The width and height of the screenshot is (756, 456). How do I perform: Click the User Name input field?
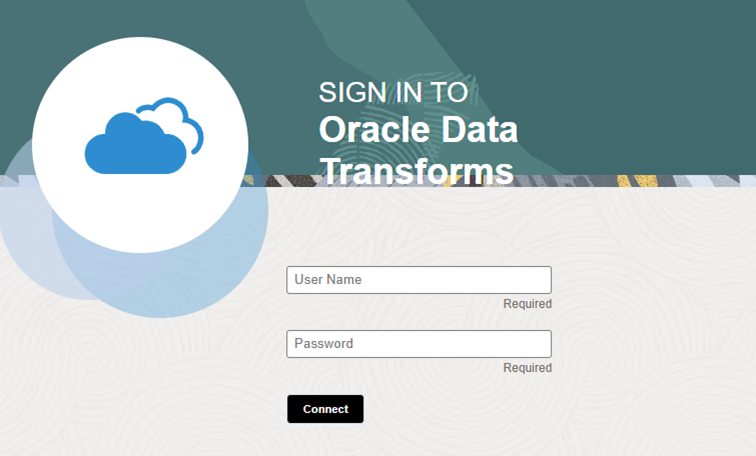419,280
